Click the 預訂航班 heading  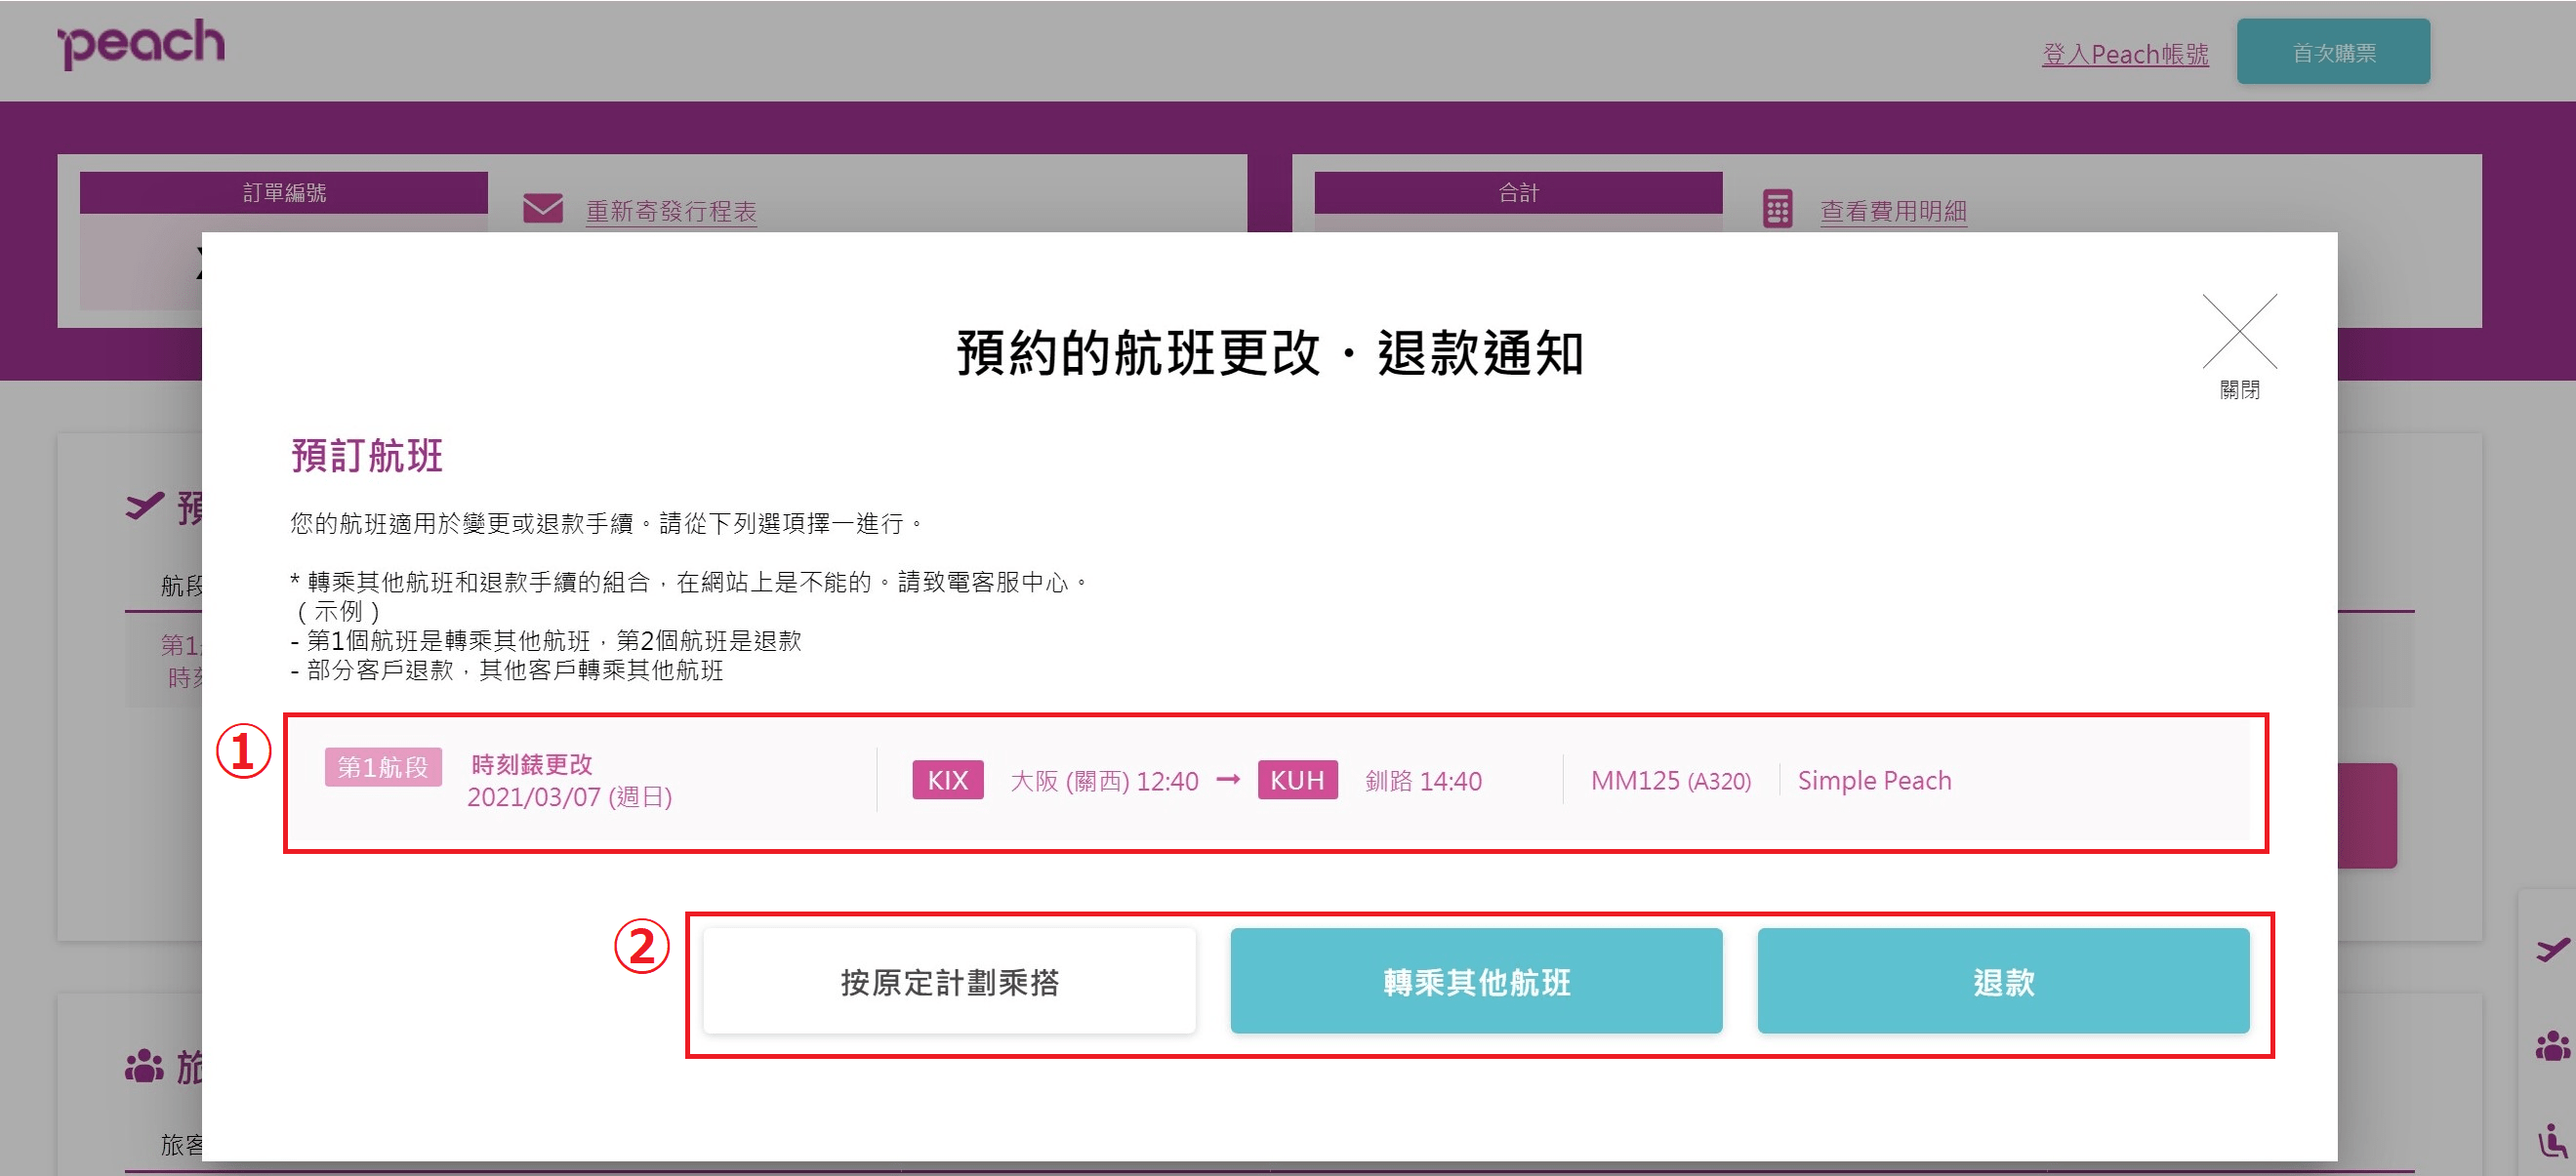click(367, 456)
